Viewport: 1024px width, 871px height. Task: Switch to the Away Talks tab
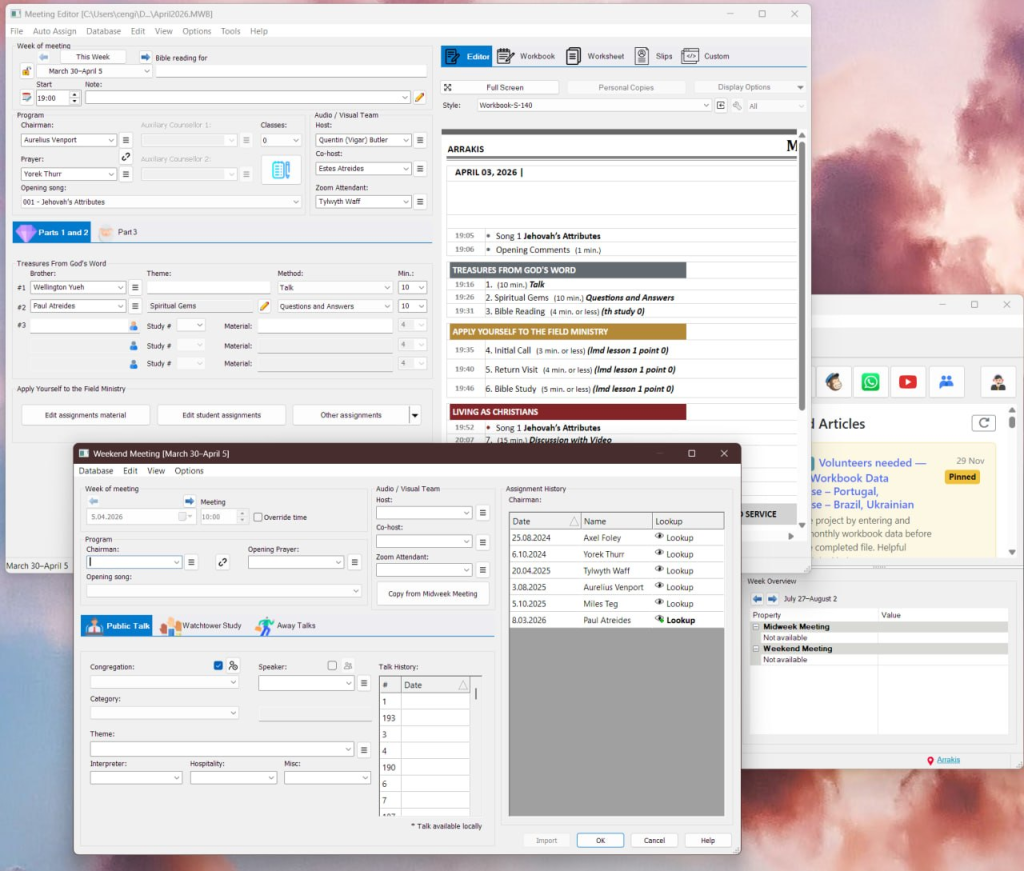pyautogui.click(x=287, y=626)
